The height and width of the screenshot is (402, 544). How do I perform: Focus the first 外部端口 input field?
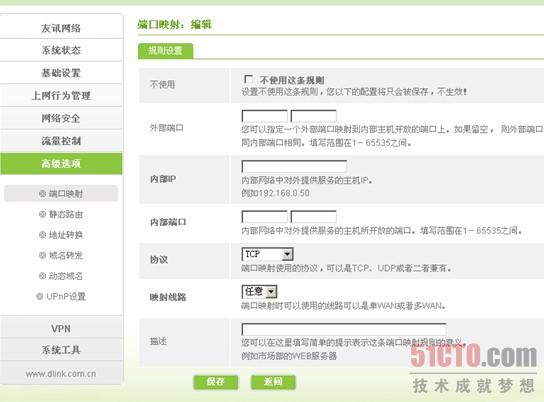(x=265, y=116)
